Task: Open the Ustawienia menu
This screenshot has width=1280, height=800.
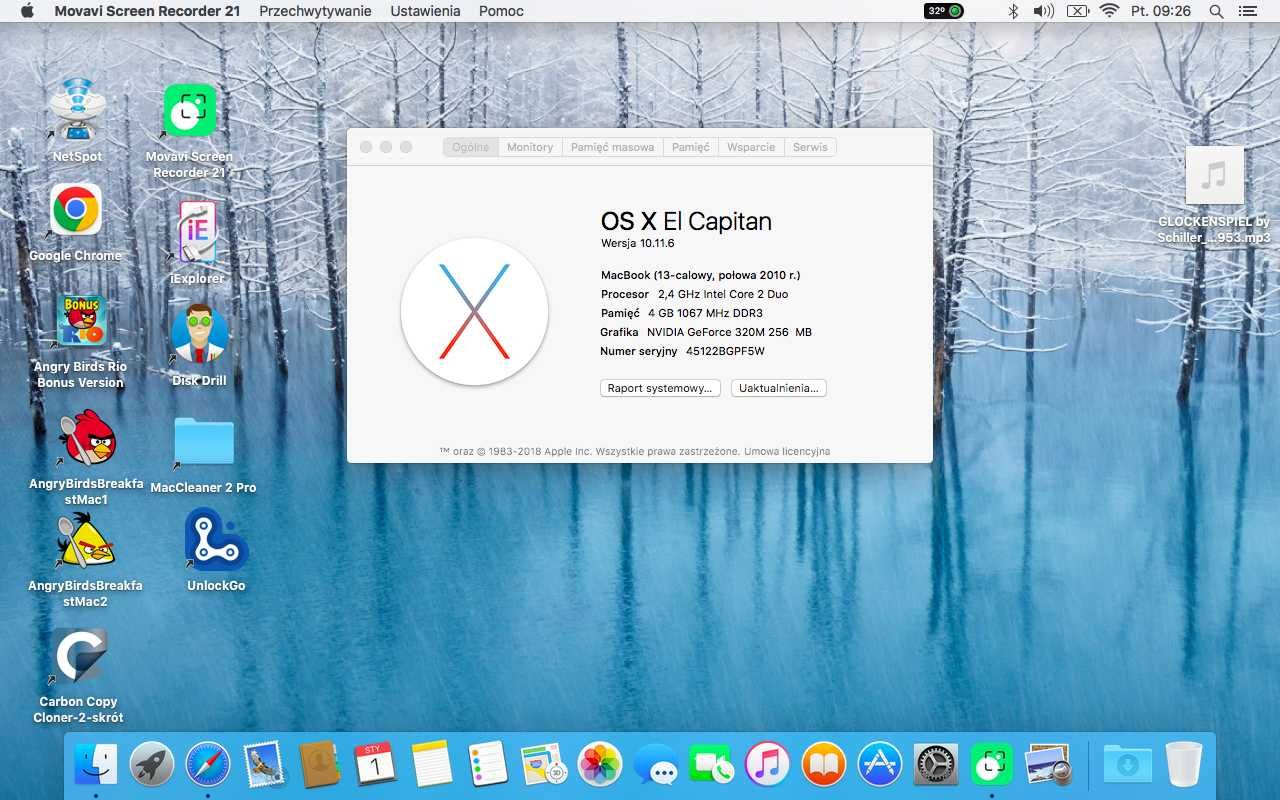Action: pos(425,11)
